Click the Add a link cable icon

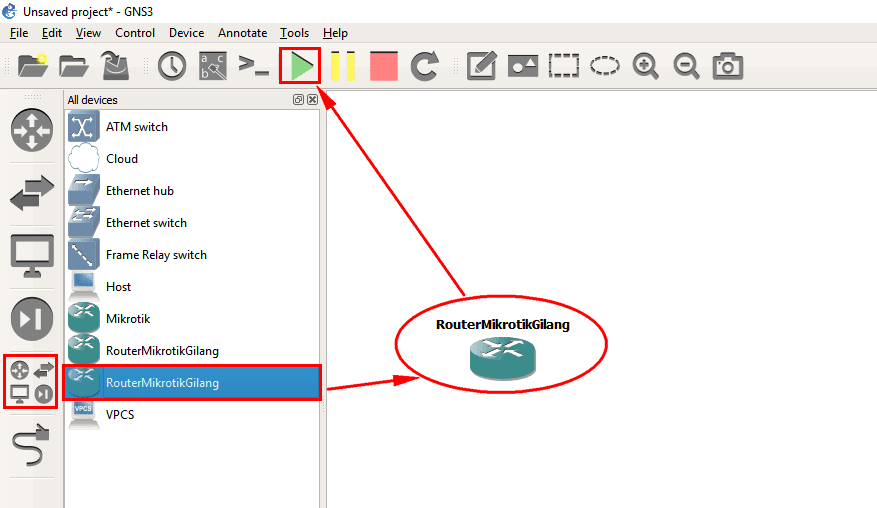31,445
